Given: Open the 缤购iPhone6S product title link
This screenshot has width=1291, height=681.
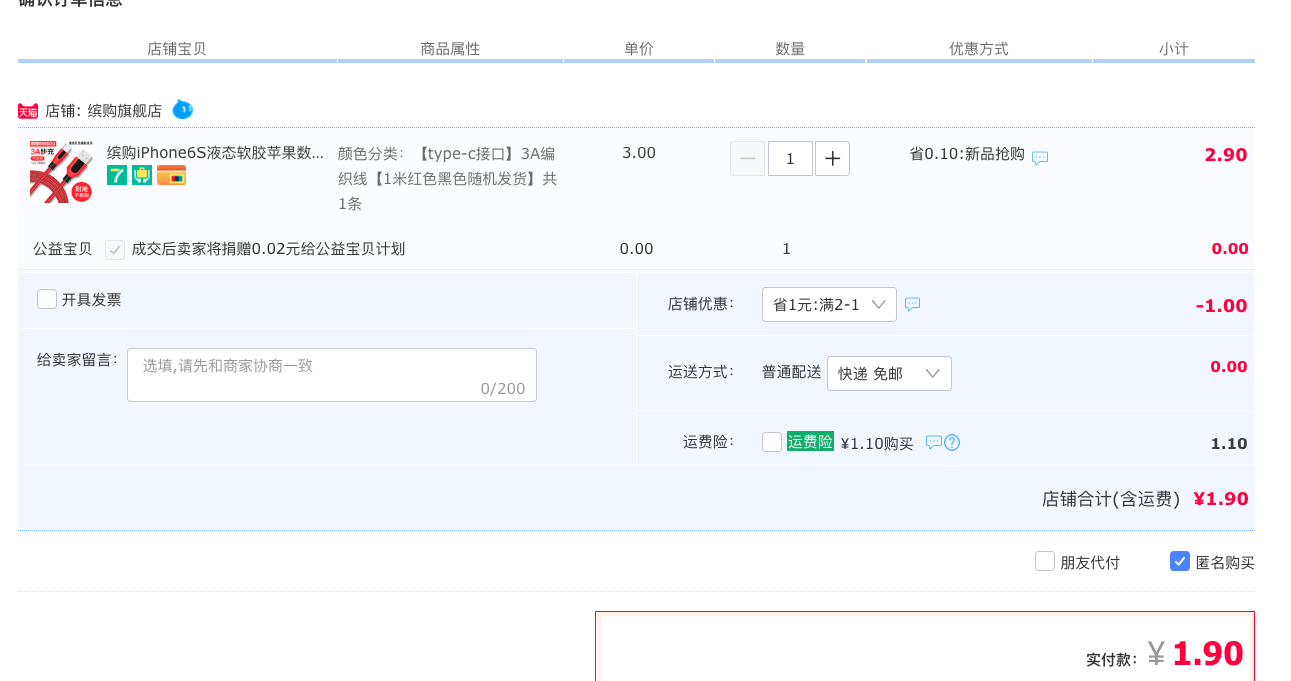Looking at the screenshot, I should pos(215,153).
